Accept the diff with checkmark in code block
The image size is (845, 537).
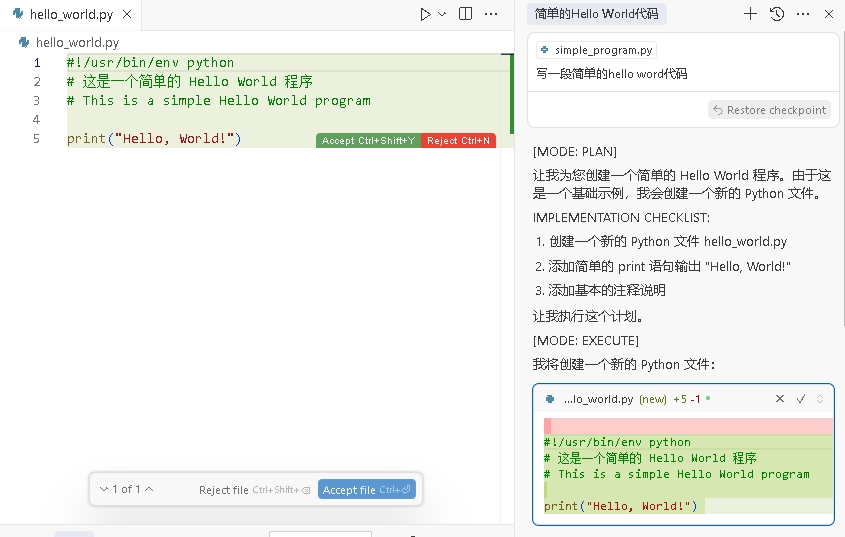(801, 399)
